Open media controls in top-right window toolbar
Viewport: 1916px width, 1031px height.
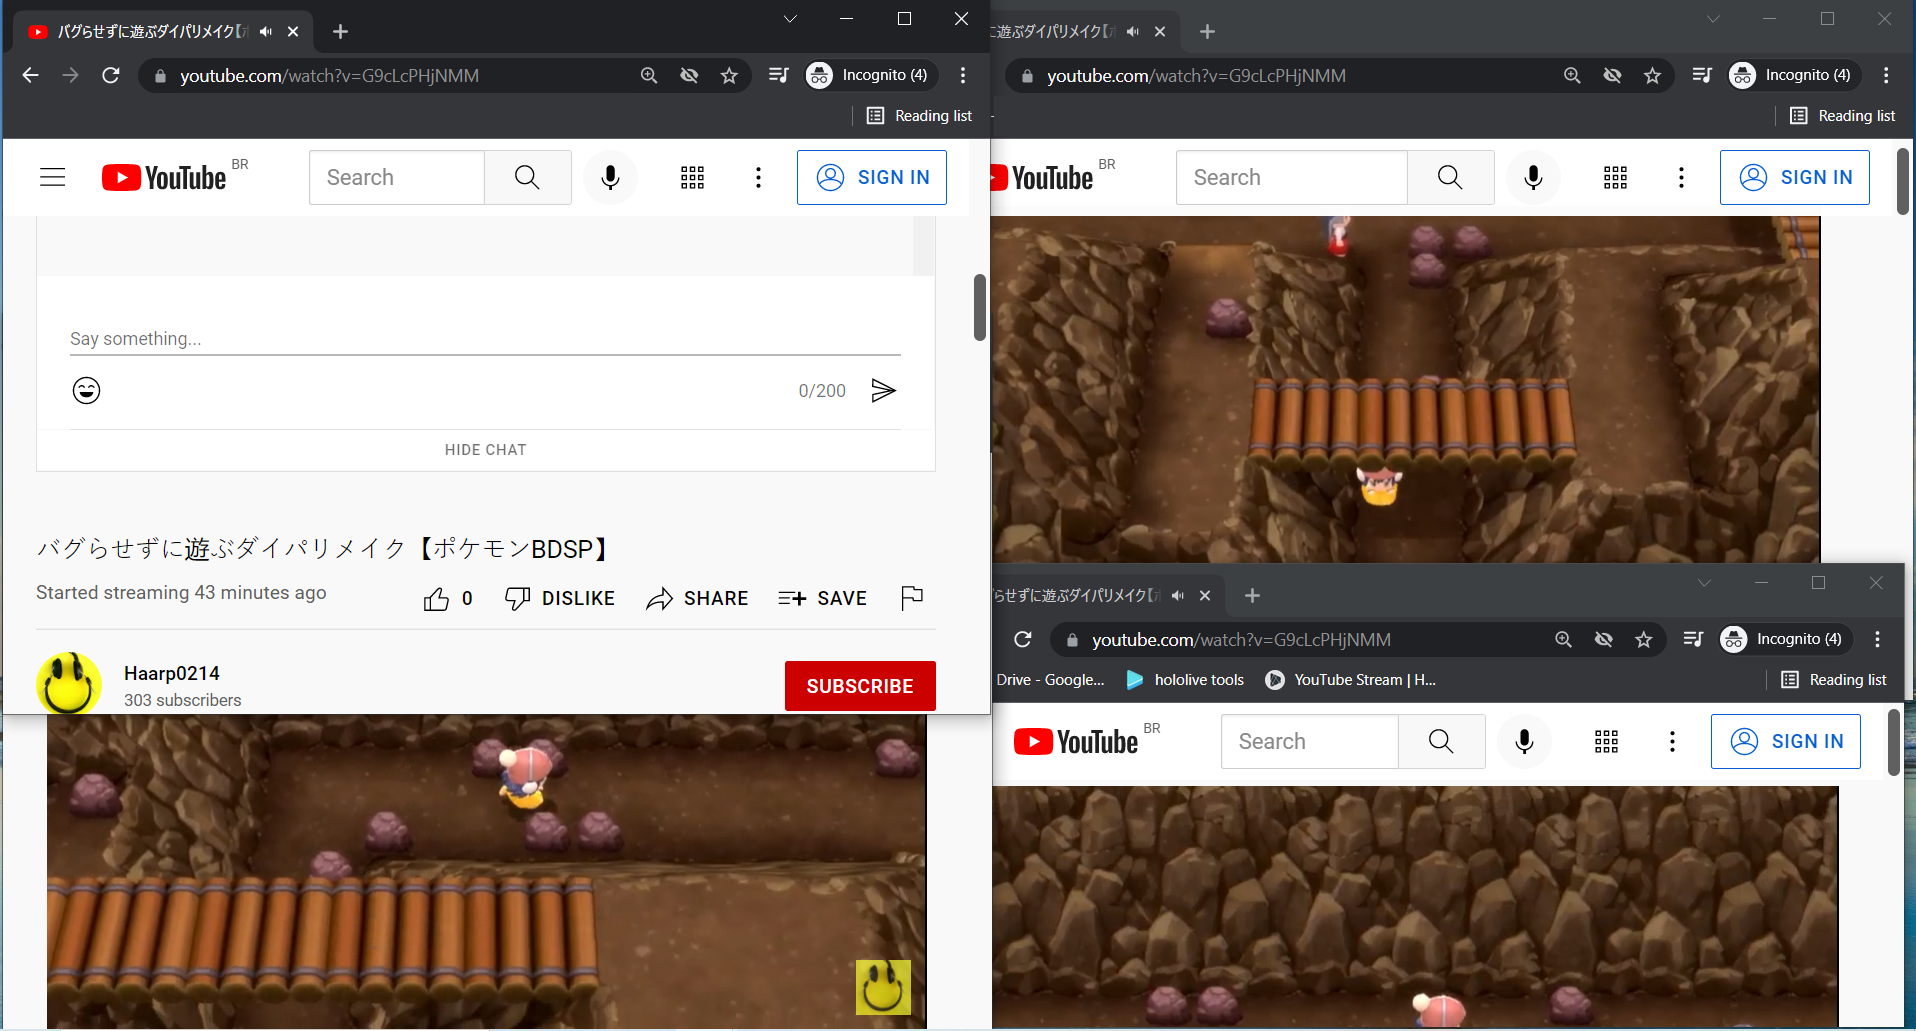pyautogui.click(x=1702, y=75)
